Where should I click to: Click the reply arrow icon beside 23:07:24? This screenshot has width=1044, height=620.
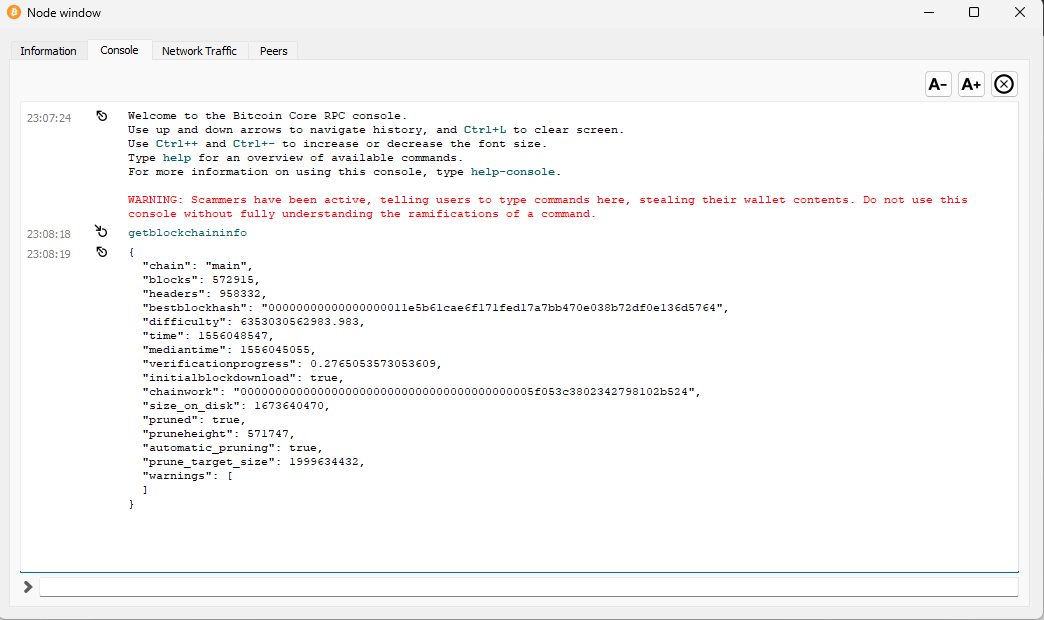click(x=101, y=116)
